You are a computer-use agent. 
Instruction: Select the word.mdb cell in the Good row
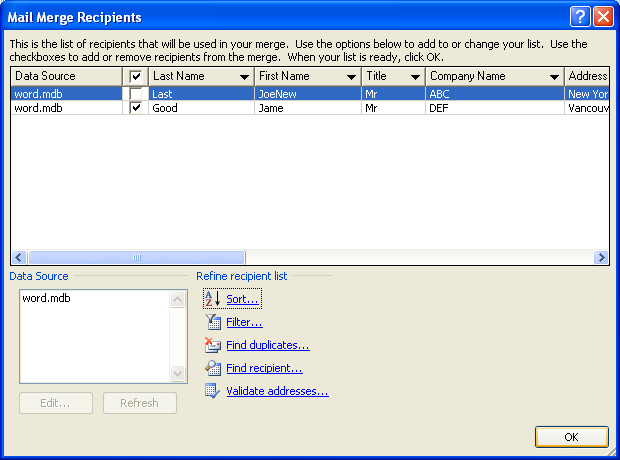(66, 108)
